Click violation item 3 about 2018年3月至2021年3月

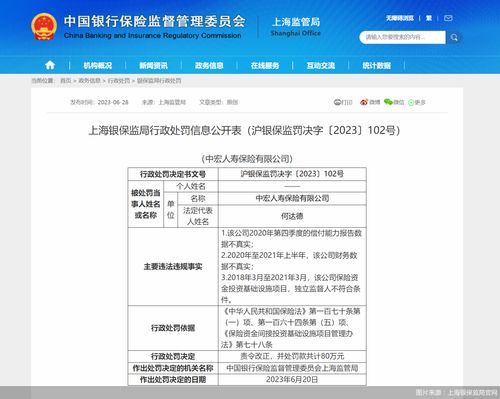pos(290,289)
